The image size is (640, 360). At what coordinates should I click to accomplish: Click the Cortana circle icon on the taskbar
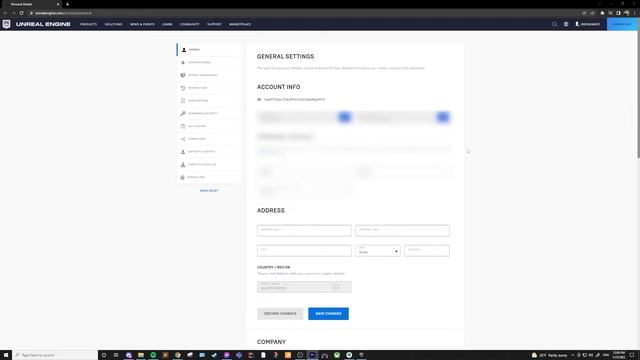point(104,355)
